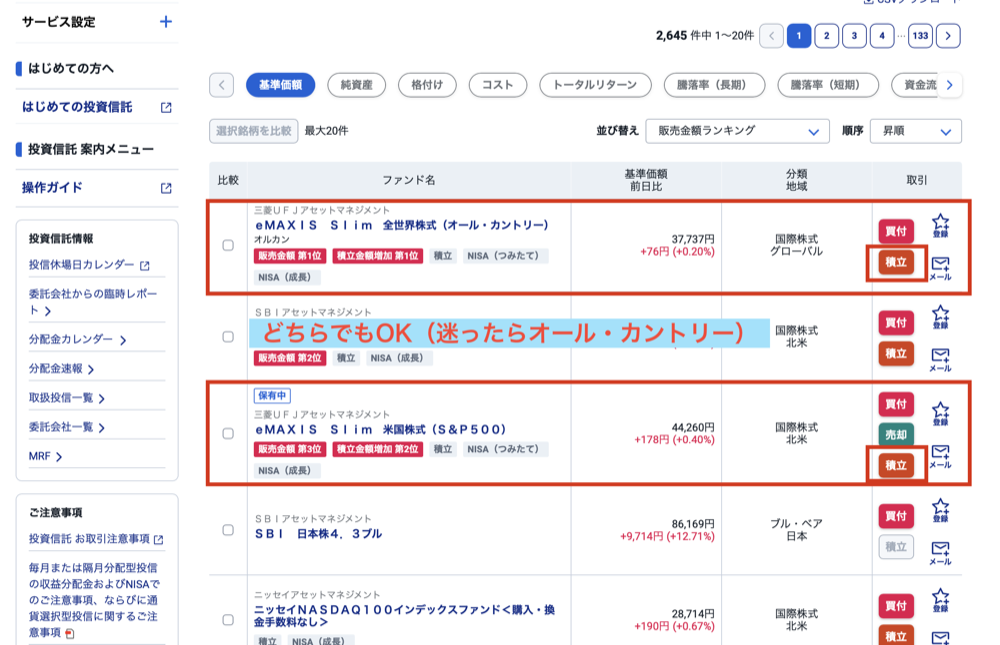This screenshot has width=1000, height=645.
Task: Click 買付 for 米国株式 S&P500 fund
Action: coord(896,404)
